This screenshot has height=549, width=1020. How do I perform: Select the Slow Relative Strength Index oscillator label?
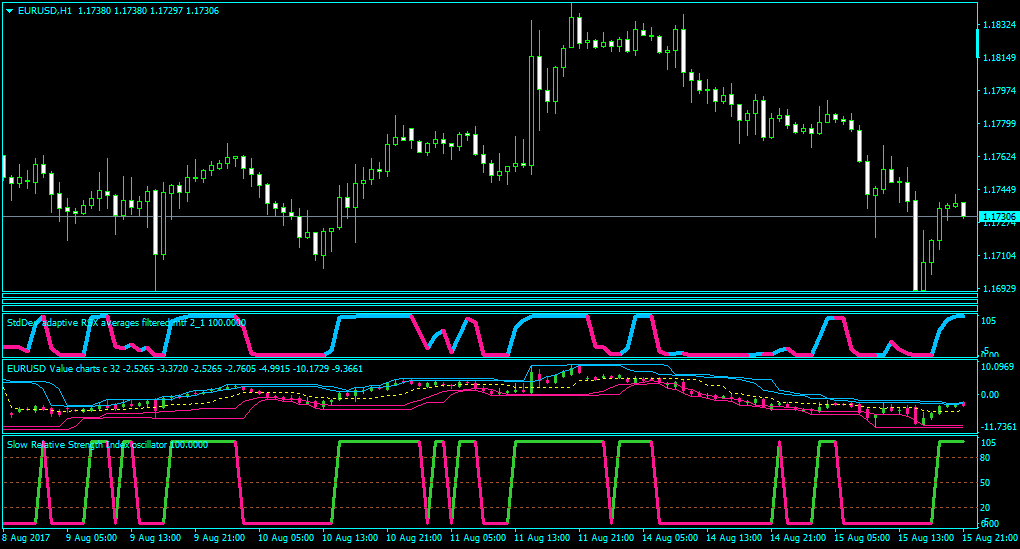point(107,445)
